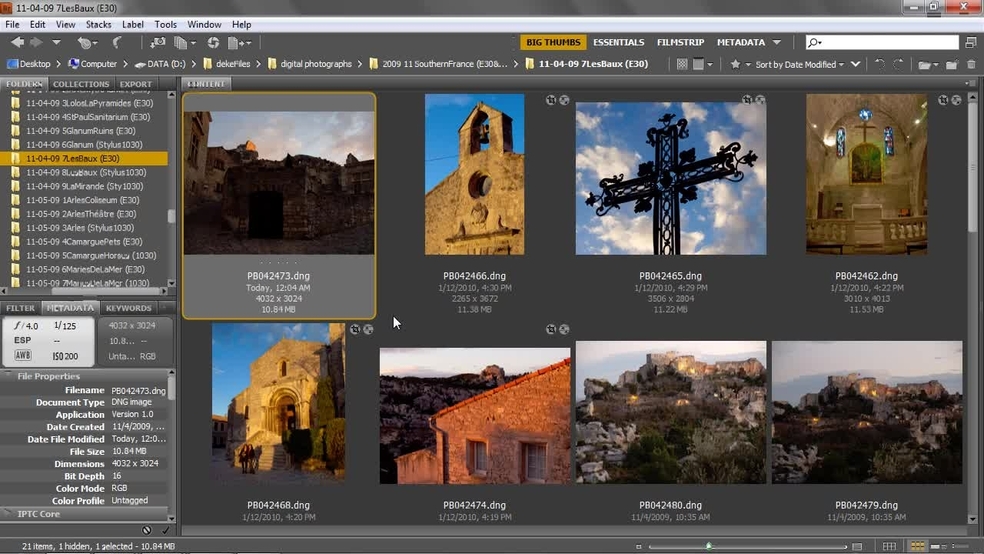Image resolution: width=984 pixels, height=554 pixels.
Task: Switch to view content as thumbnails
Action: pos(917,546)
